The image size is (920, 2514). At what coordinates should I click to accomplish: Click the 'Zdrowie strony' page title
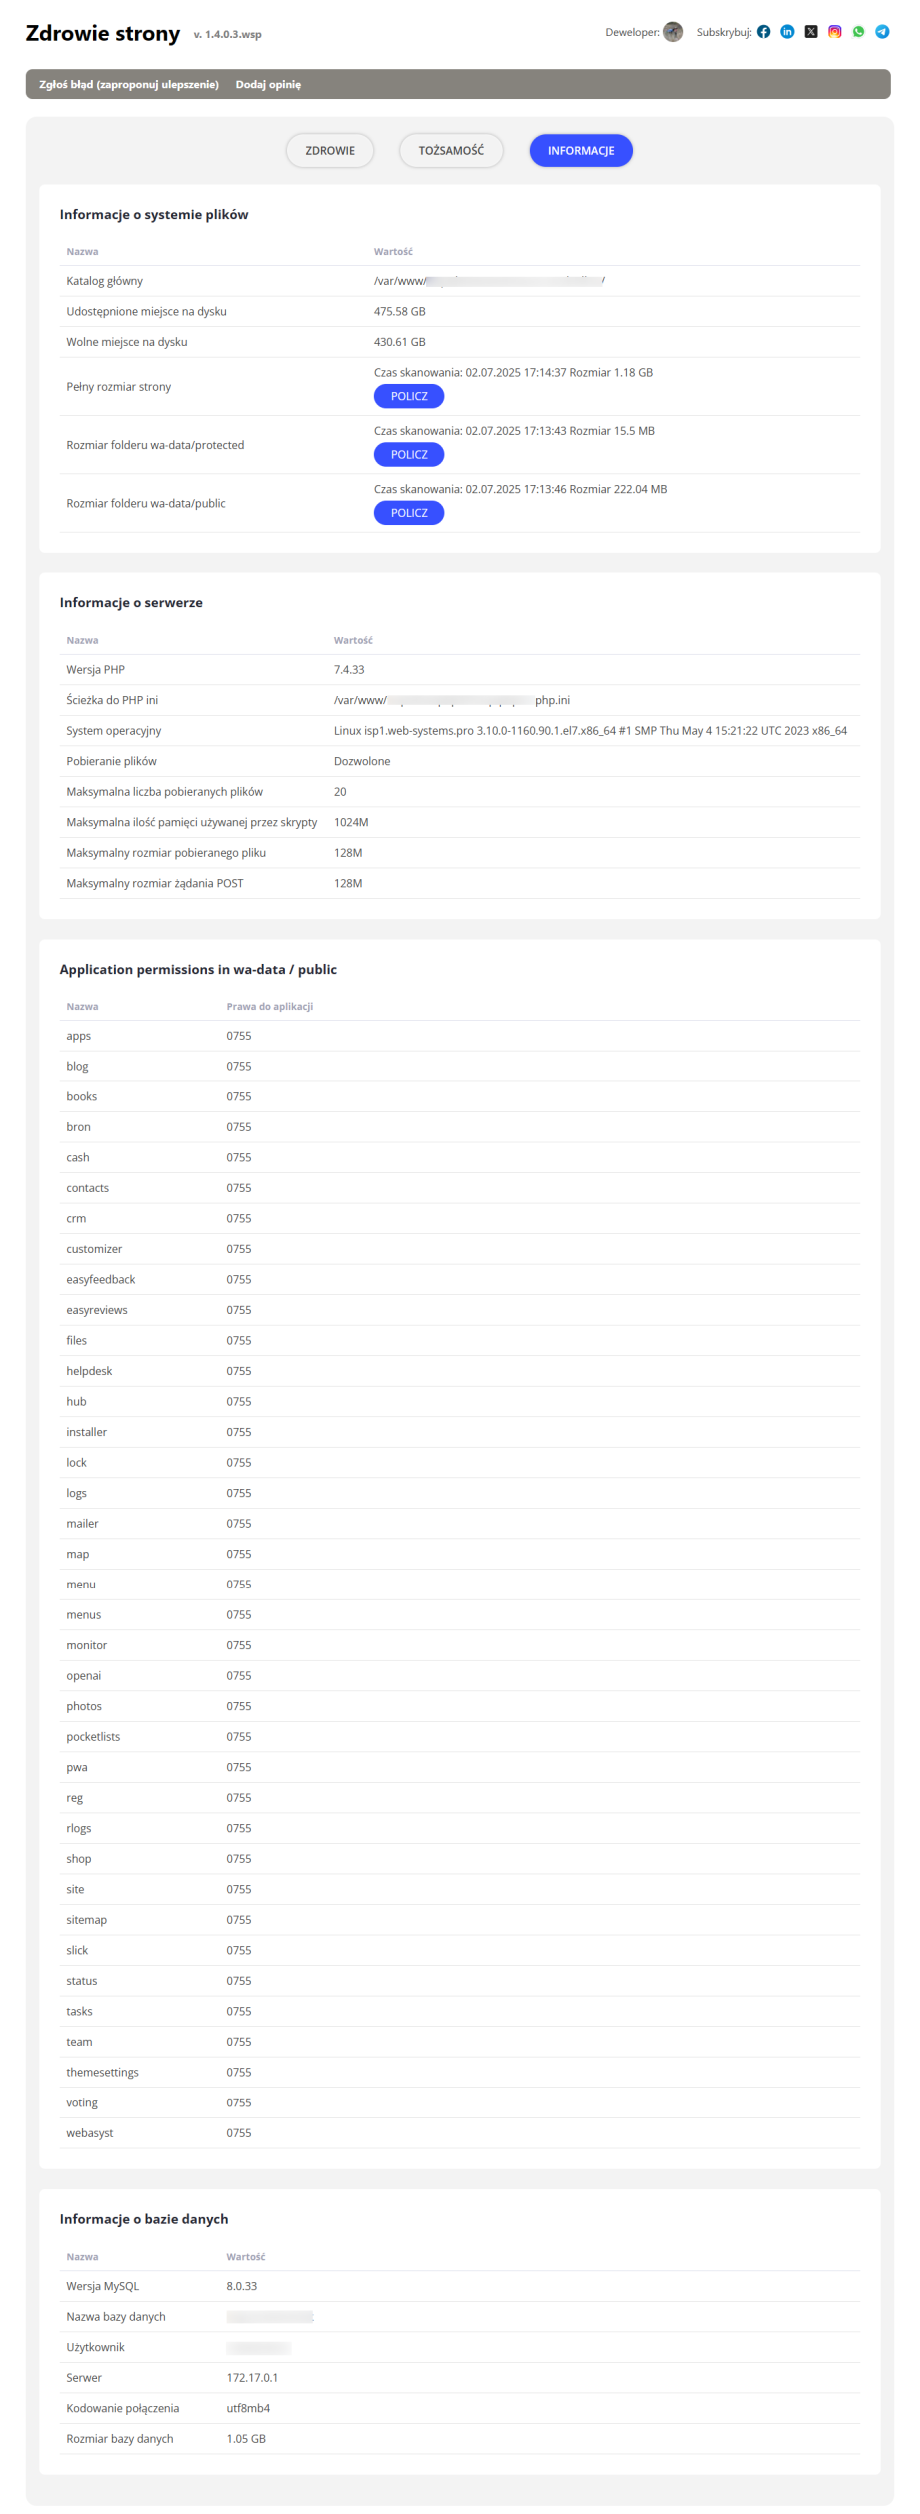(103, 34)
